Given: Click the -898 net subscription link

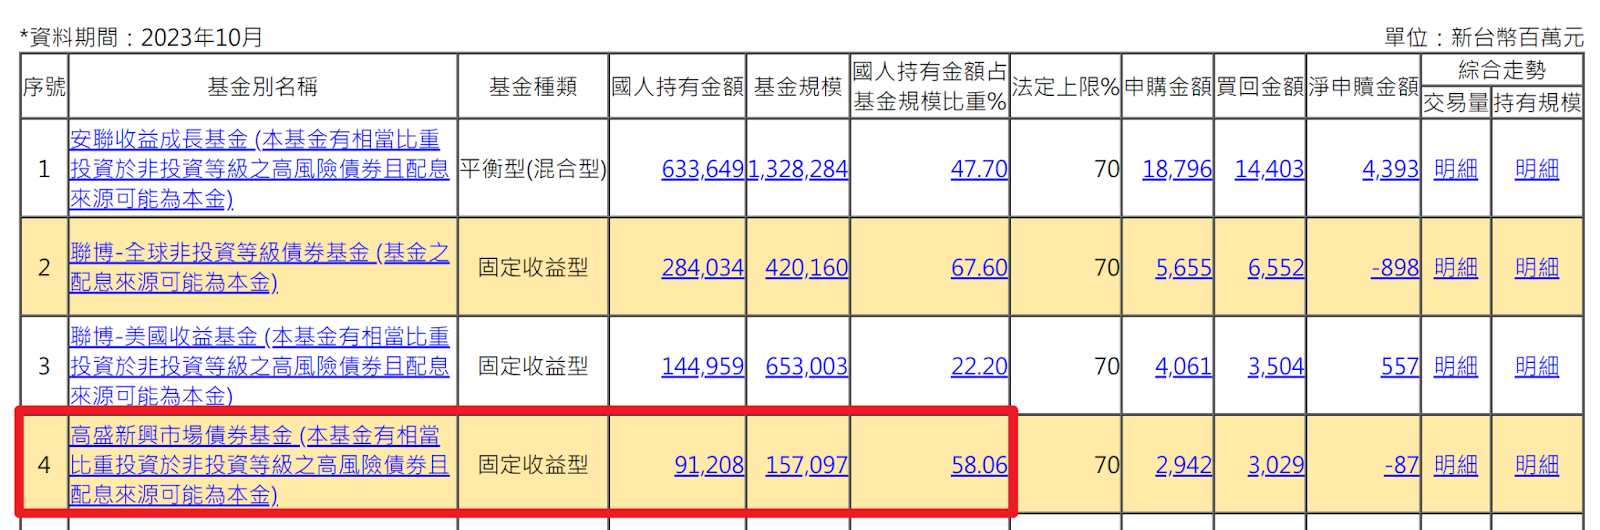Looking at the screenshot, I should point(1395,268).
